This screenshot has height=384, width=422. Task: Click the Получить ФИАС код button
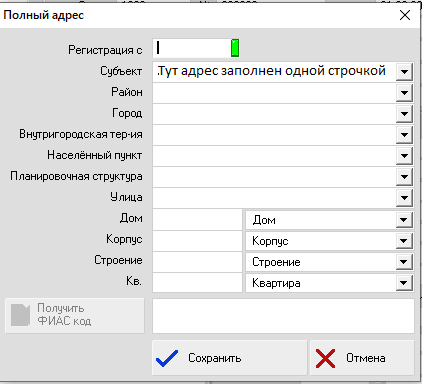click(75, 315)
